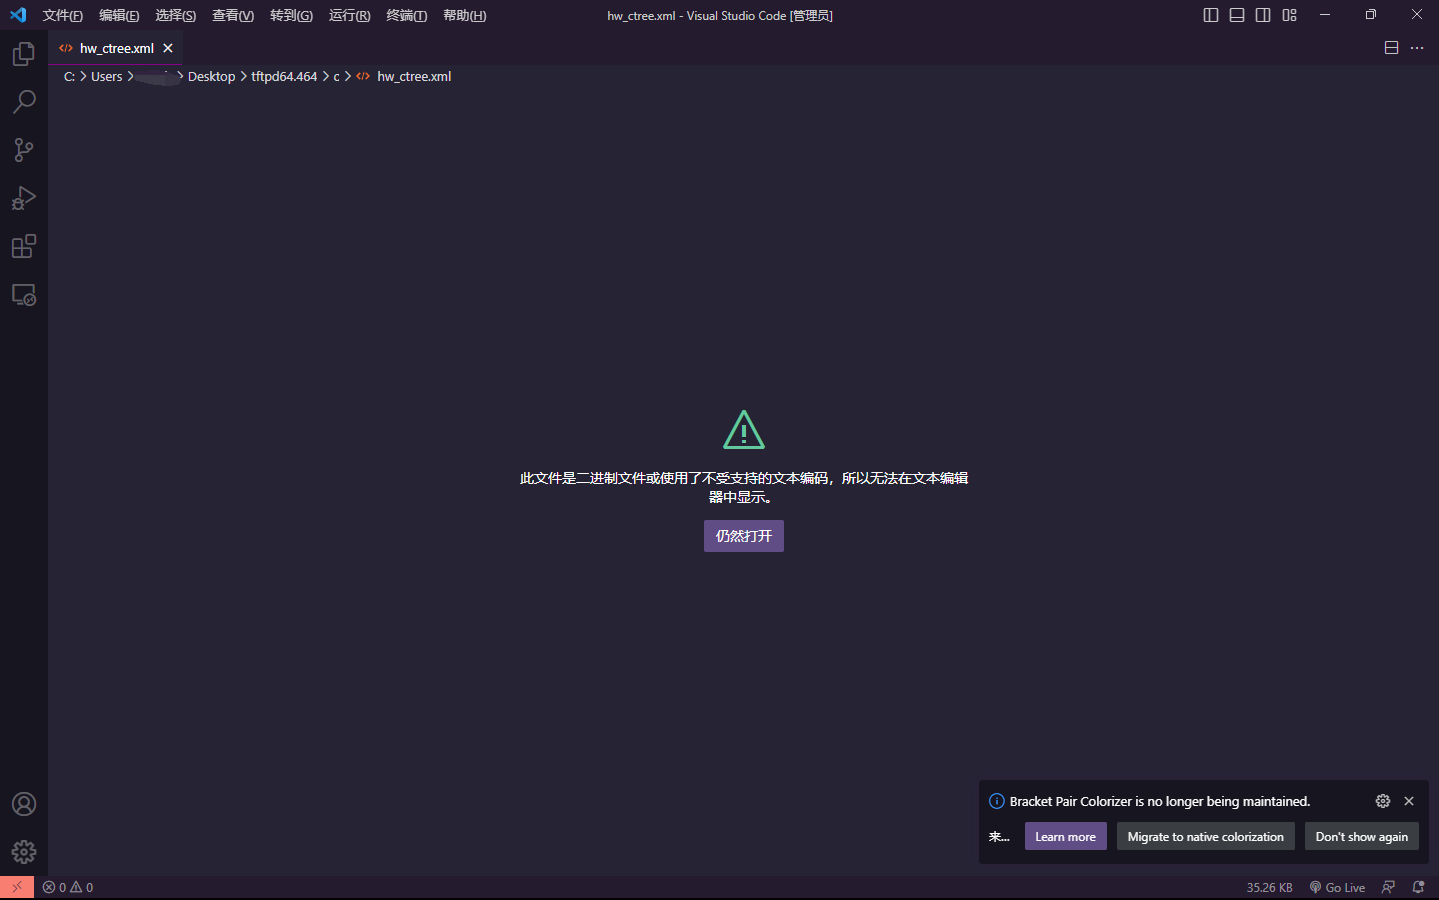Expand the Desktop breadcrumb segment

coord(211,76)
